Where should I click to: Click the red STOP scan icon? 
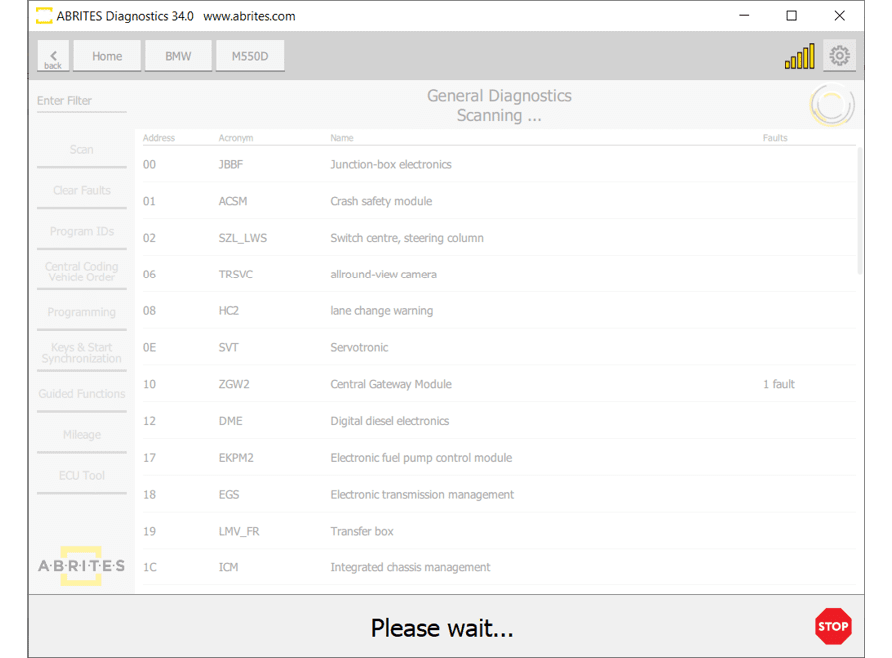[832, 627]
